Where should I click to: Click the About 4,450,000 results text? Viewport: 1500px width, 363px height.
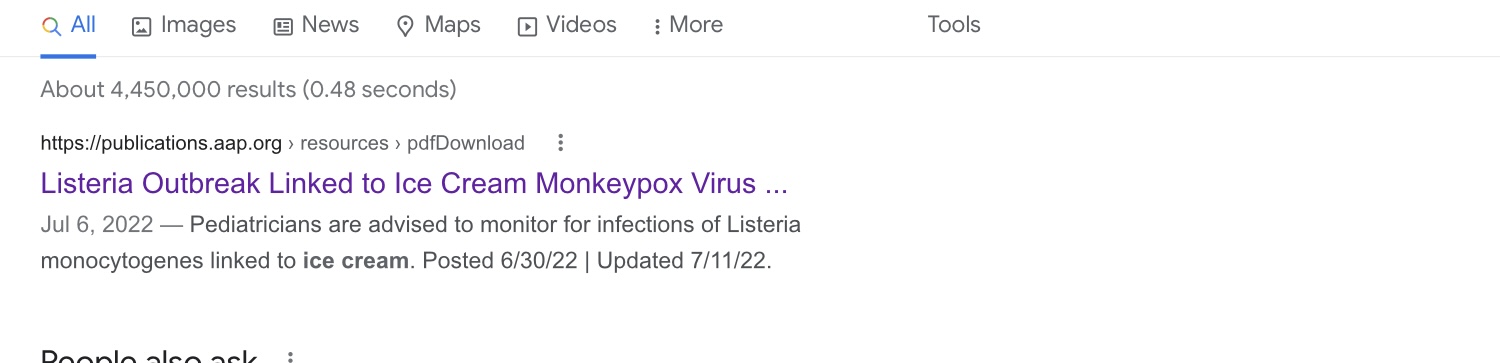click(x=248, y=89)
